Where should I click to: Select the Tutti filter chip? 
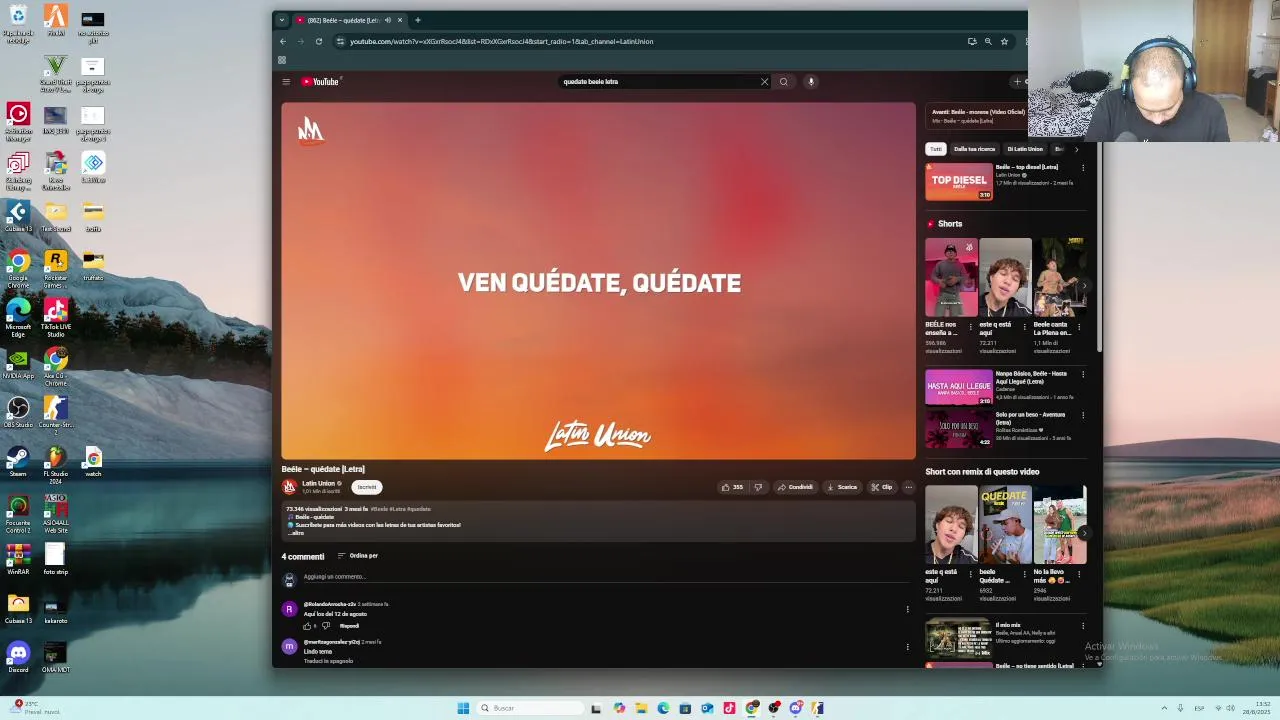pos(936,149)
